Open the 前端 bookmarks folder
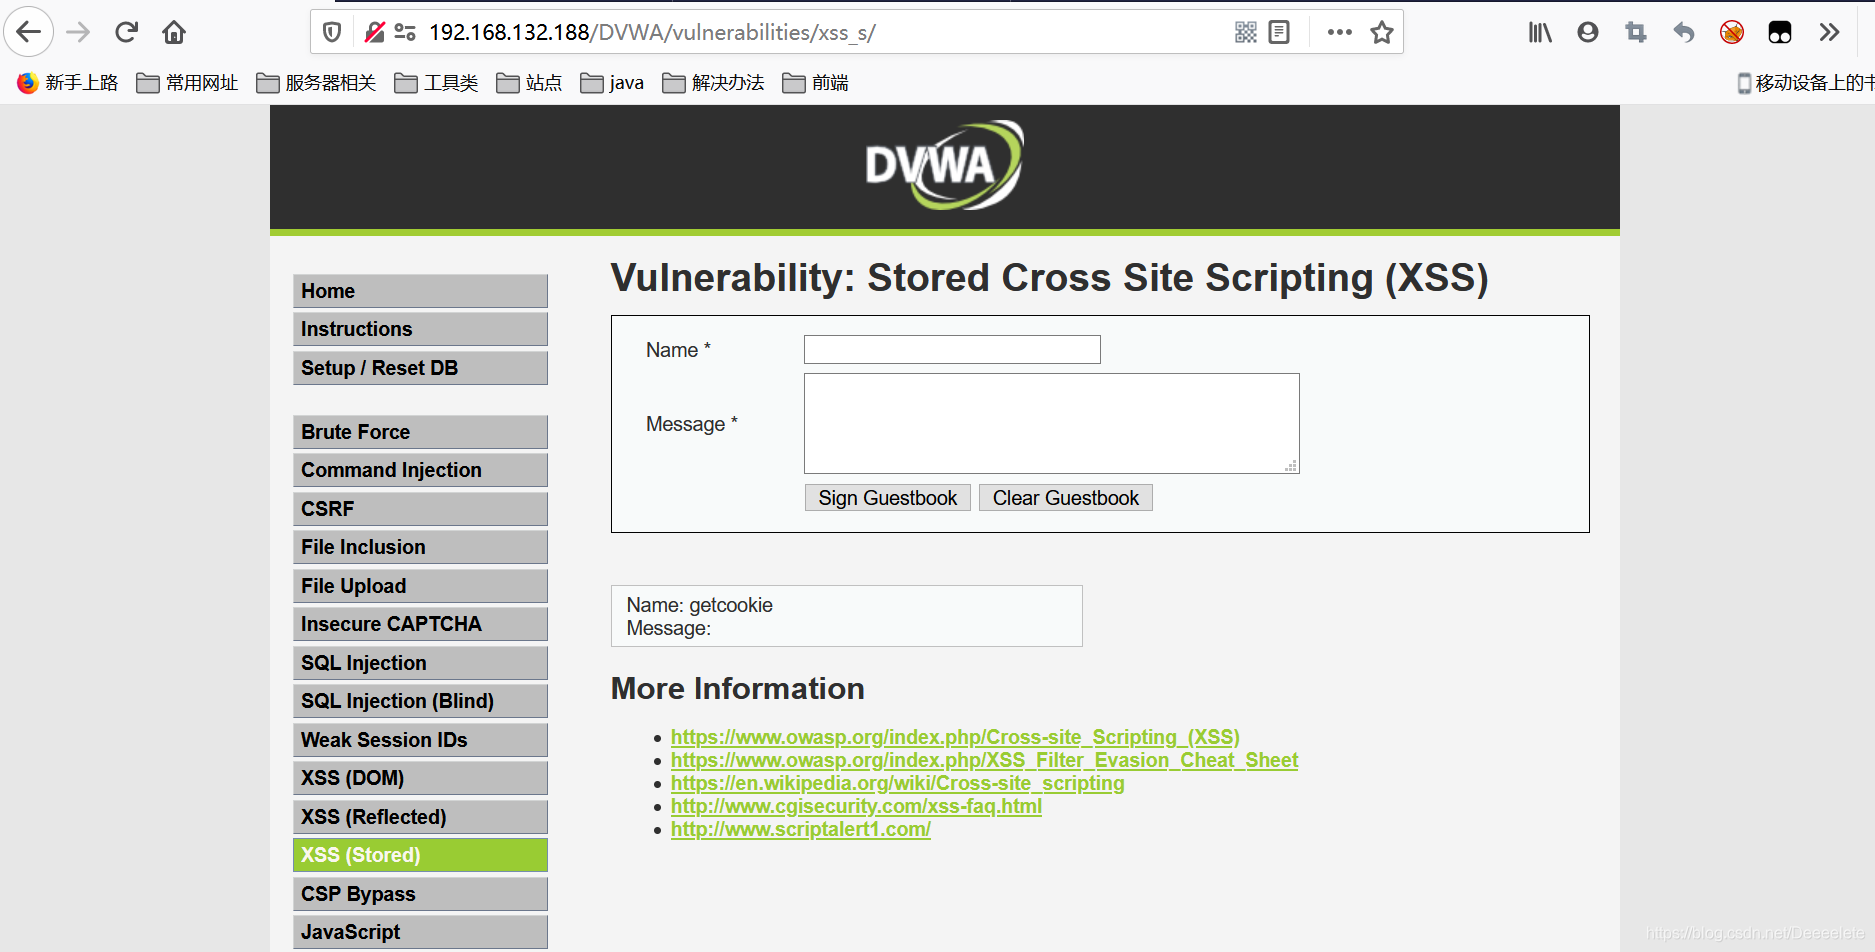This screenshot has height=952, width=1875. [x=815, y=82]
